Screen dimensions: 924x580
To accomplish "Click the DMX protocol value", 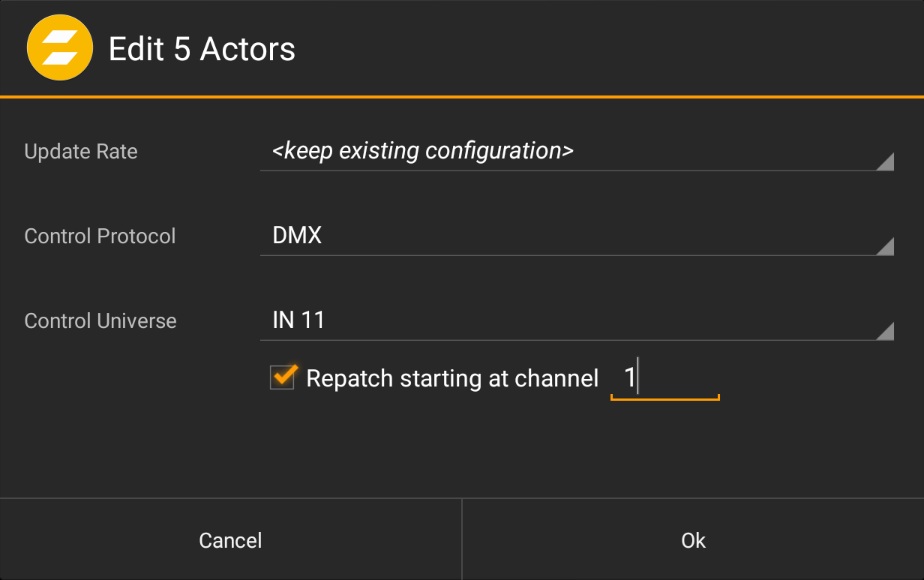I will click(297, 237).
